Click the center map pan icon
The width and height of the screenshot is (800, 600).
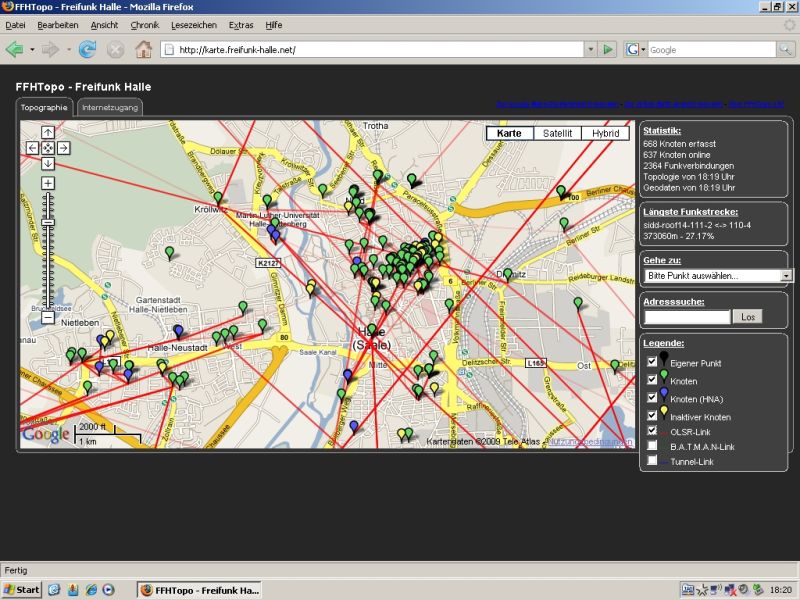pos(48,148)
